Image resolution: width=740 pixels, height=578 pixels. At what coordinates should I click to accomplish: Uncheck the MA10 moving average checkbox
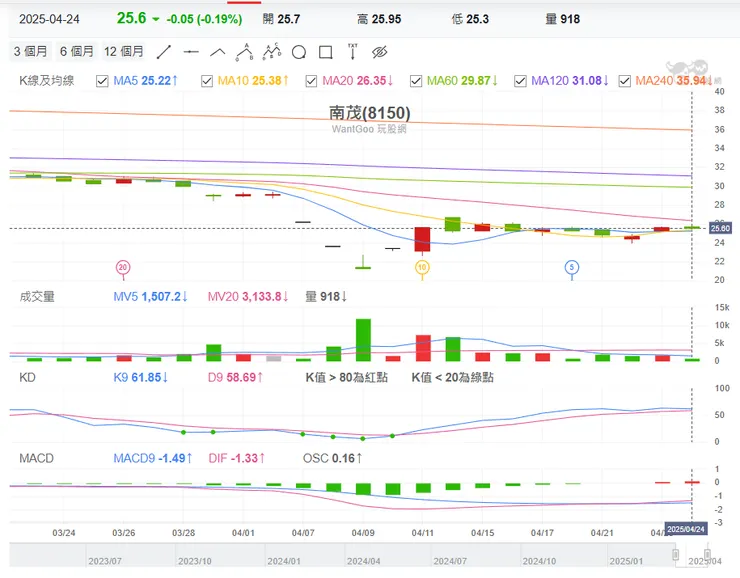[x=207, y=81]
